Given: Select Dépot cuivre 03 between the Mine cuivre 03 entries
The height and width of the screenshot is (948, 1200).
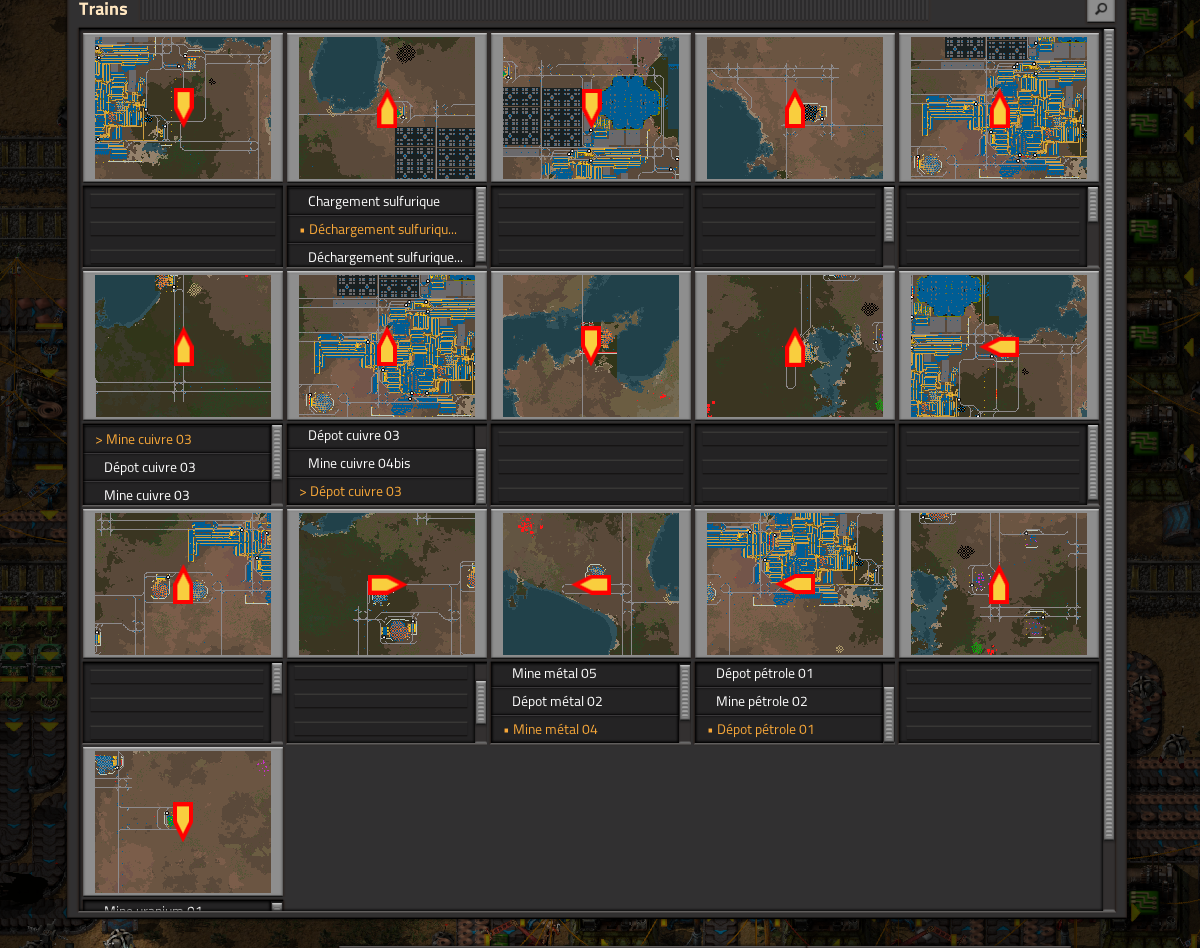Looking at the screenshot, I should pos(177,467).
